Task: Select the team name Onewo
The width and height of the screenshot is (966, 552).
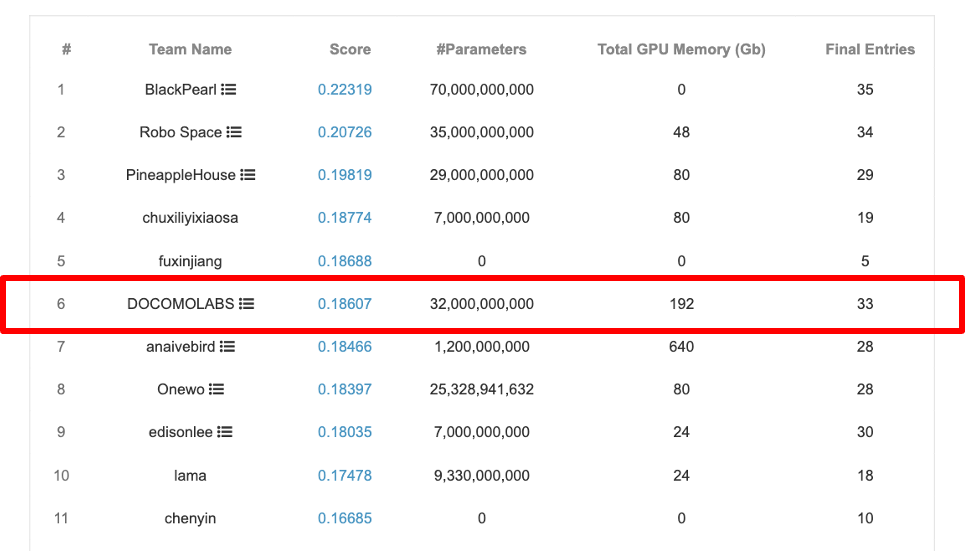Action: pyautogui.click(x=181, y=389)
